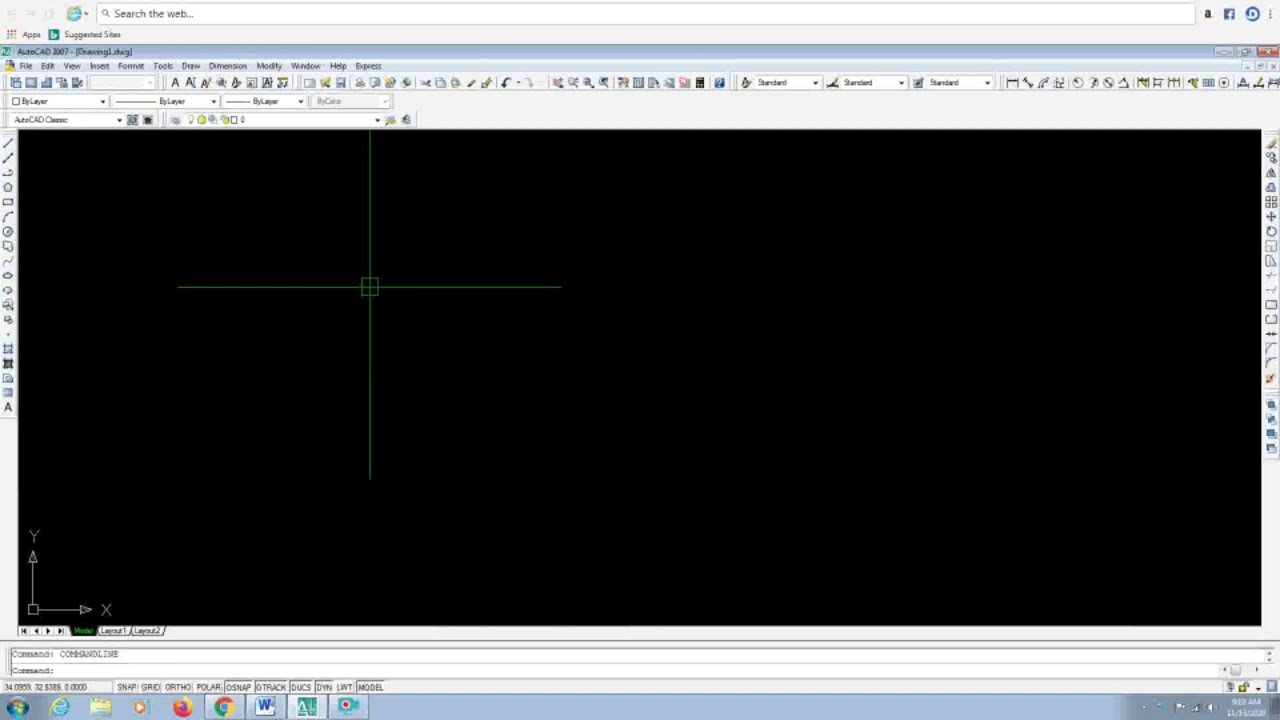This screenshot has height=720, width=1280.
Task: Toggle SNAP mode in status bar
Action: [x=127, y=687]
